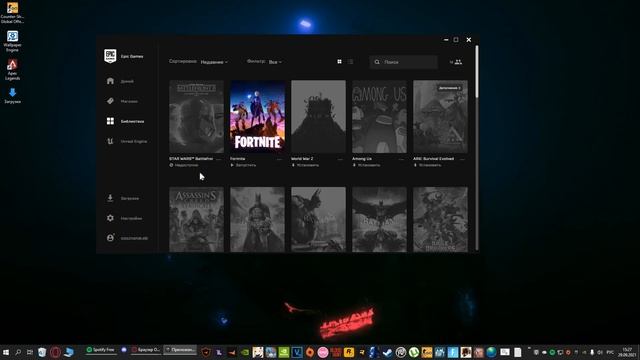This screenshot has width=640, height=360.
Task: Click the taskbar clock
Action: click(628, 352)
